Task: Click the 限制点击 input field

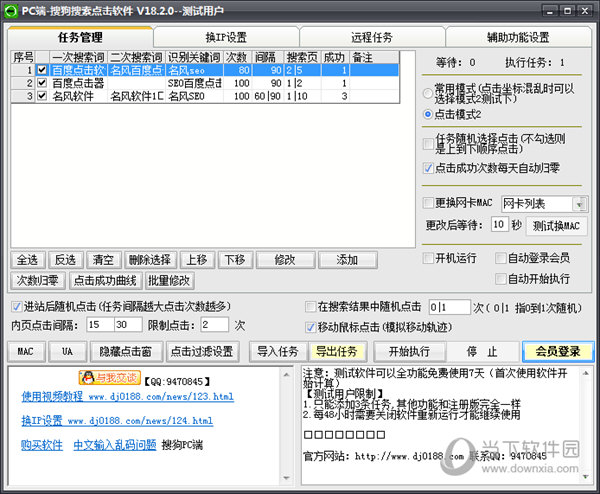Action: tap(214, 324)
